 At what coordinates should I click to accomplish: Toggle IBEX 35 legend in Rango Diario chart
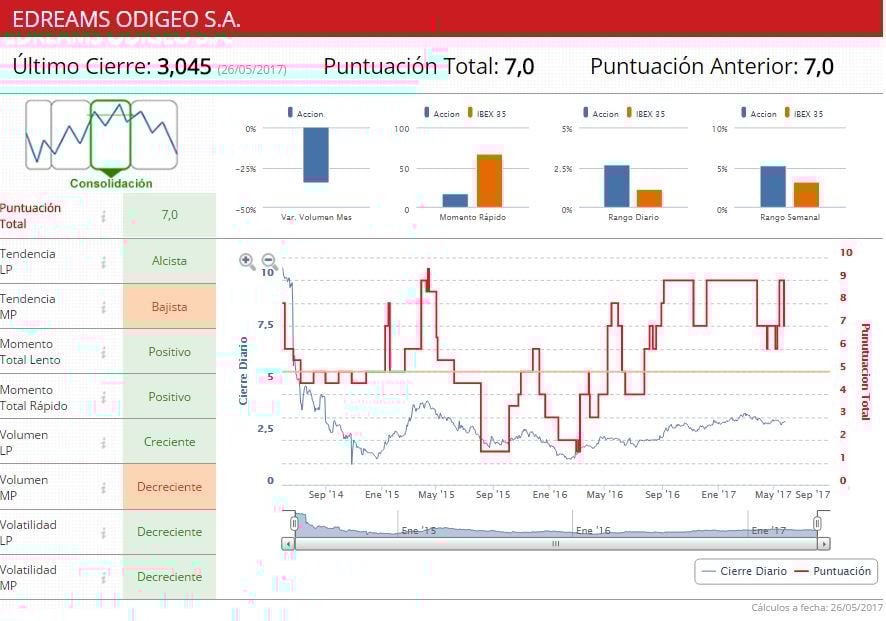click(x=646, y=114)
